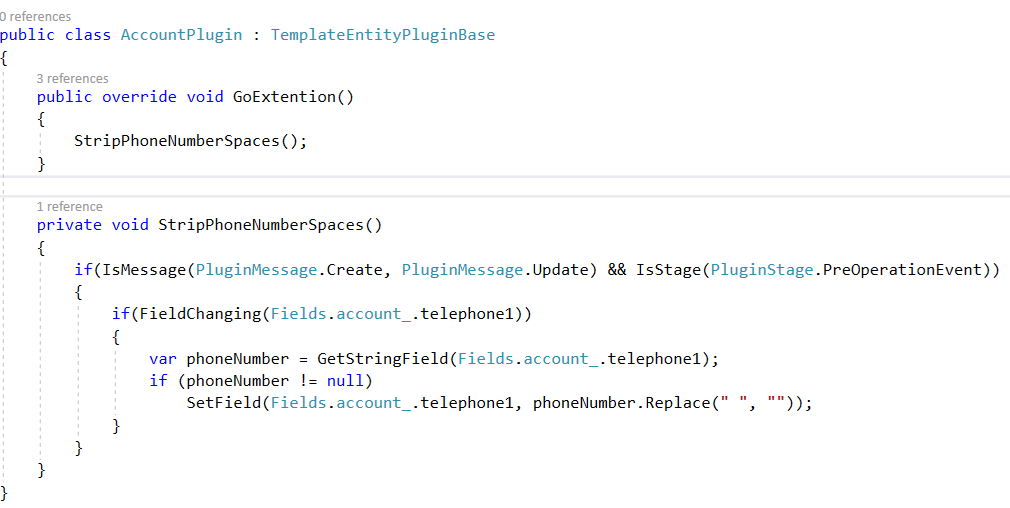The width and height of the screenshot is (1010, 508).
Task: Click the "var" keyword before phoneNumber
Action: [x=162, y=358]
